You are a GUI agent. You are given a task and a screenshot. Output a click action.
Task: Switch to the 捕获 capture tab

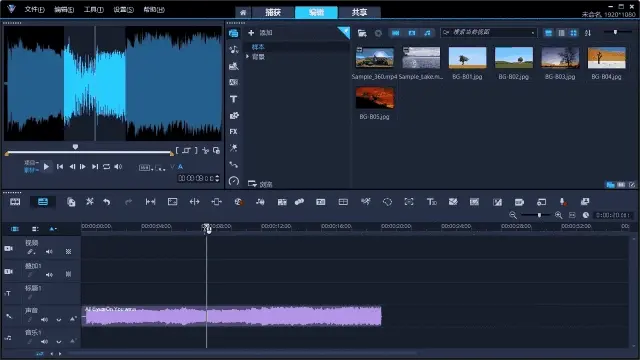273,12
